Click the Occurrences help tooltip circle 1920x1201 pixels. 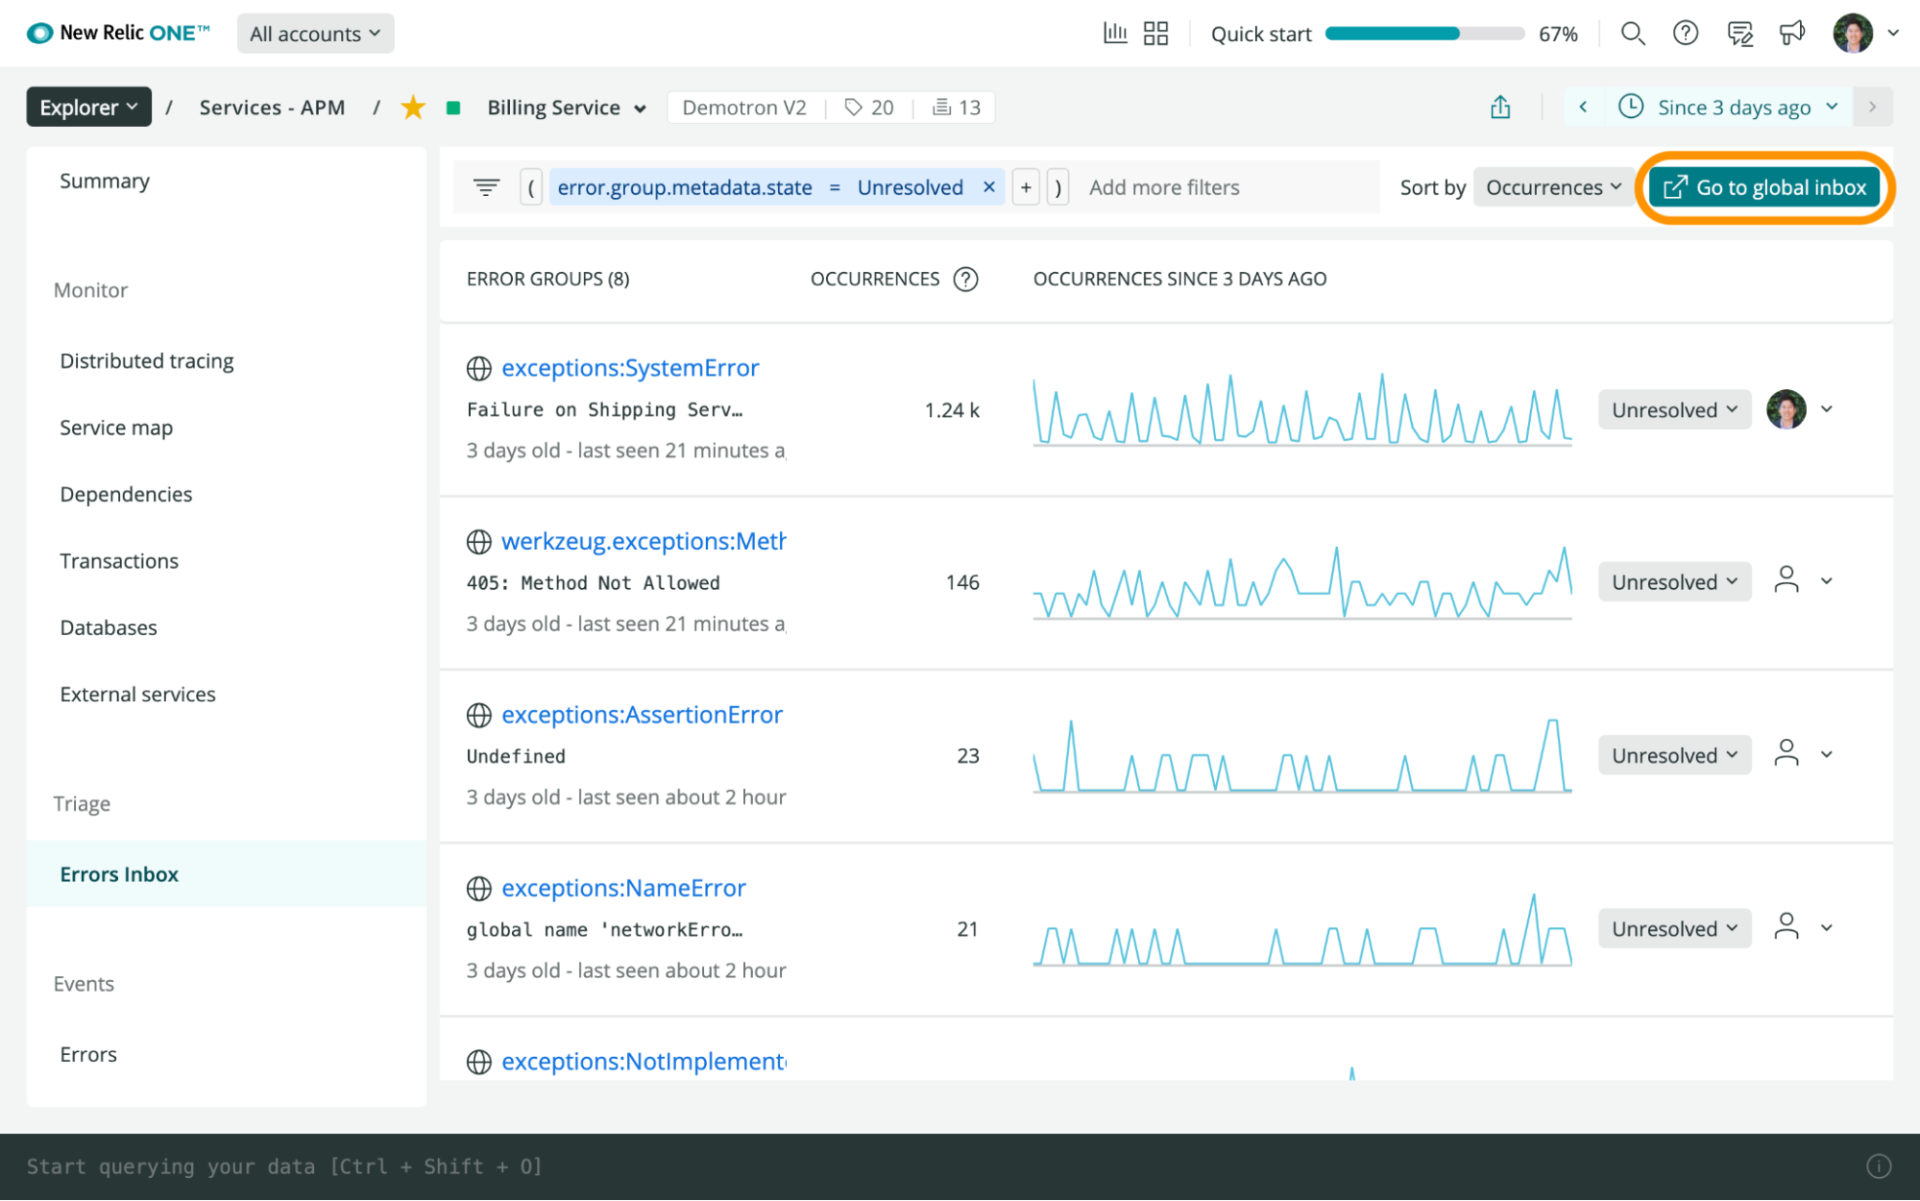click(966, 279)
